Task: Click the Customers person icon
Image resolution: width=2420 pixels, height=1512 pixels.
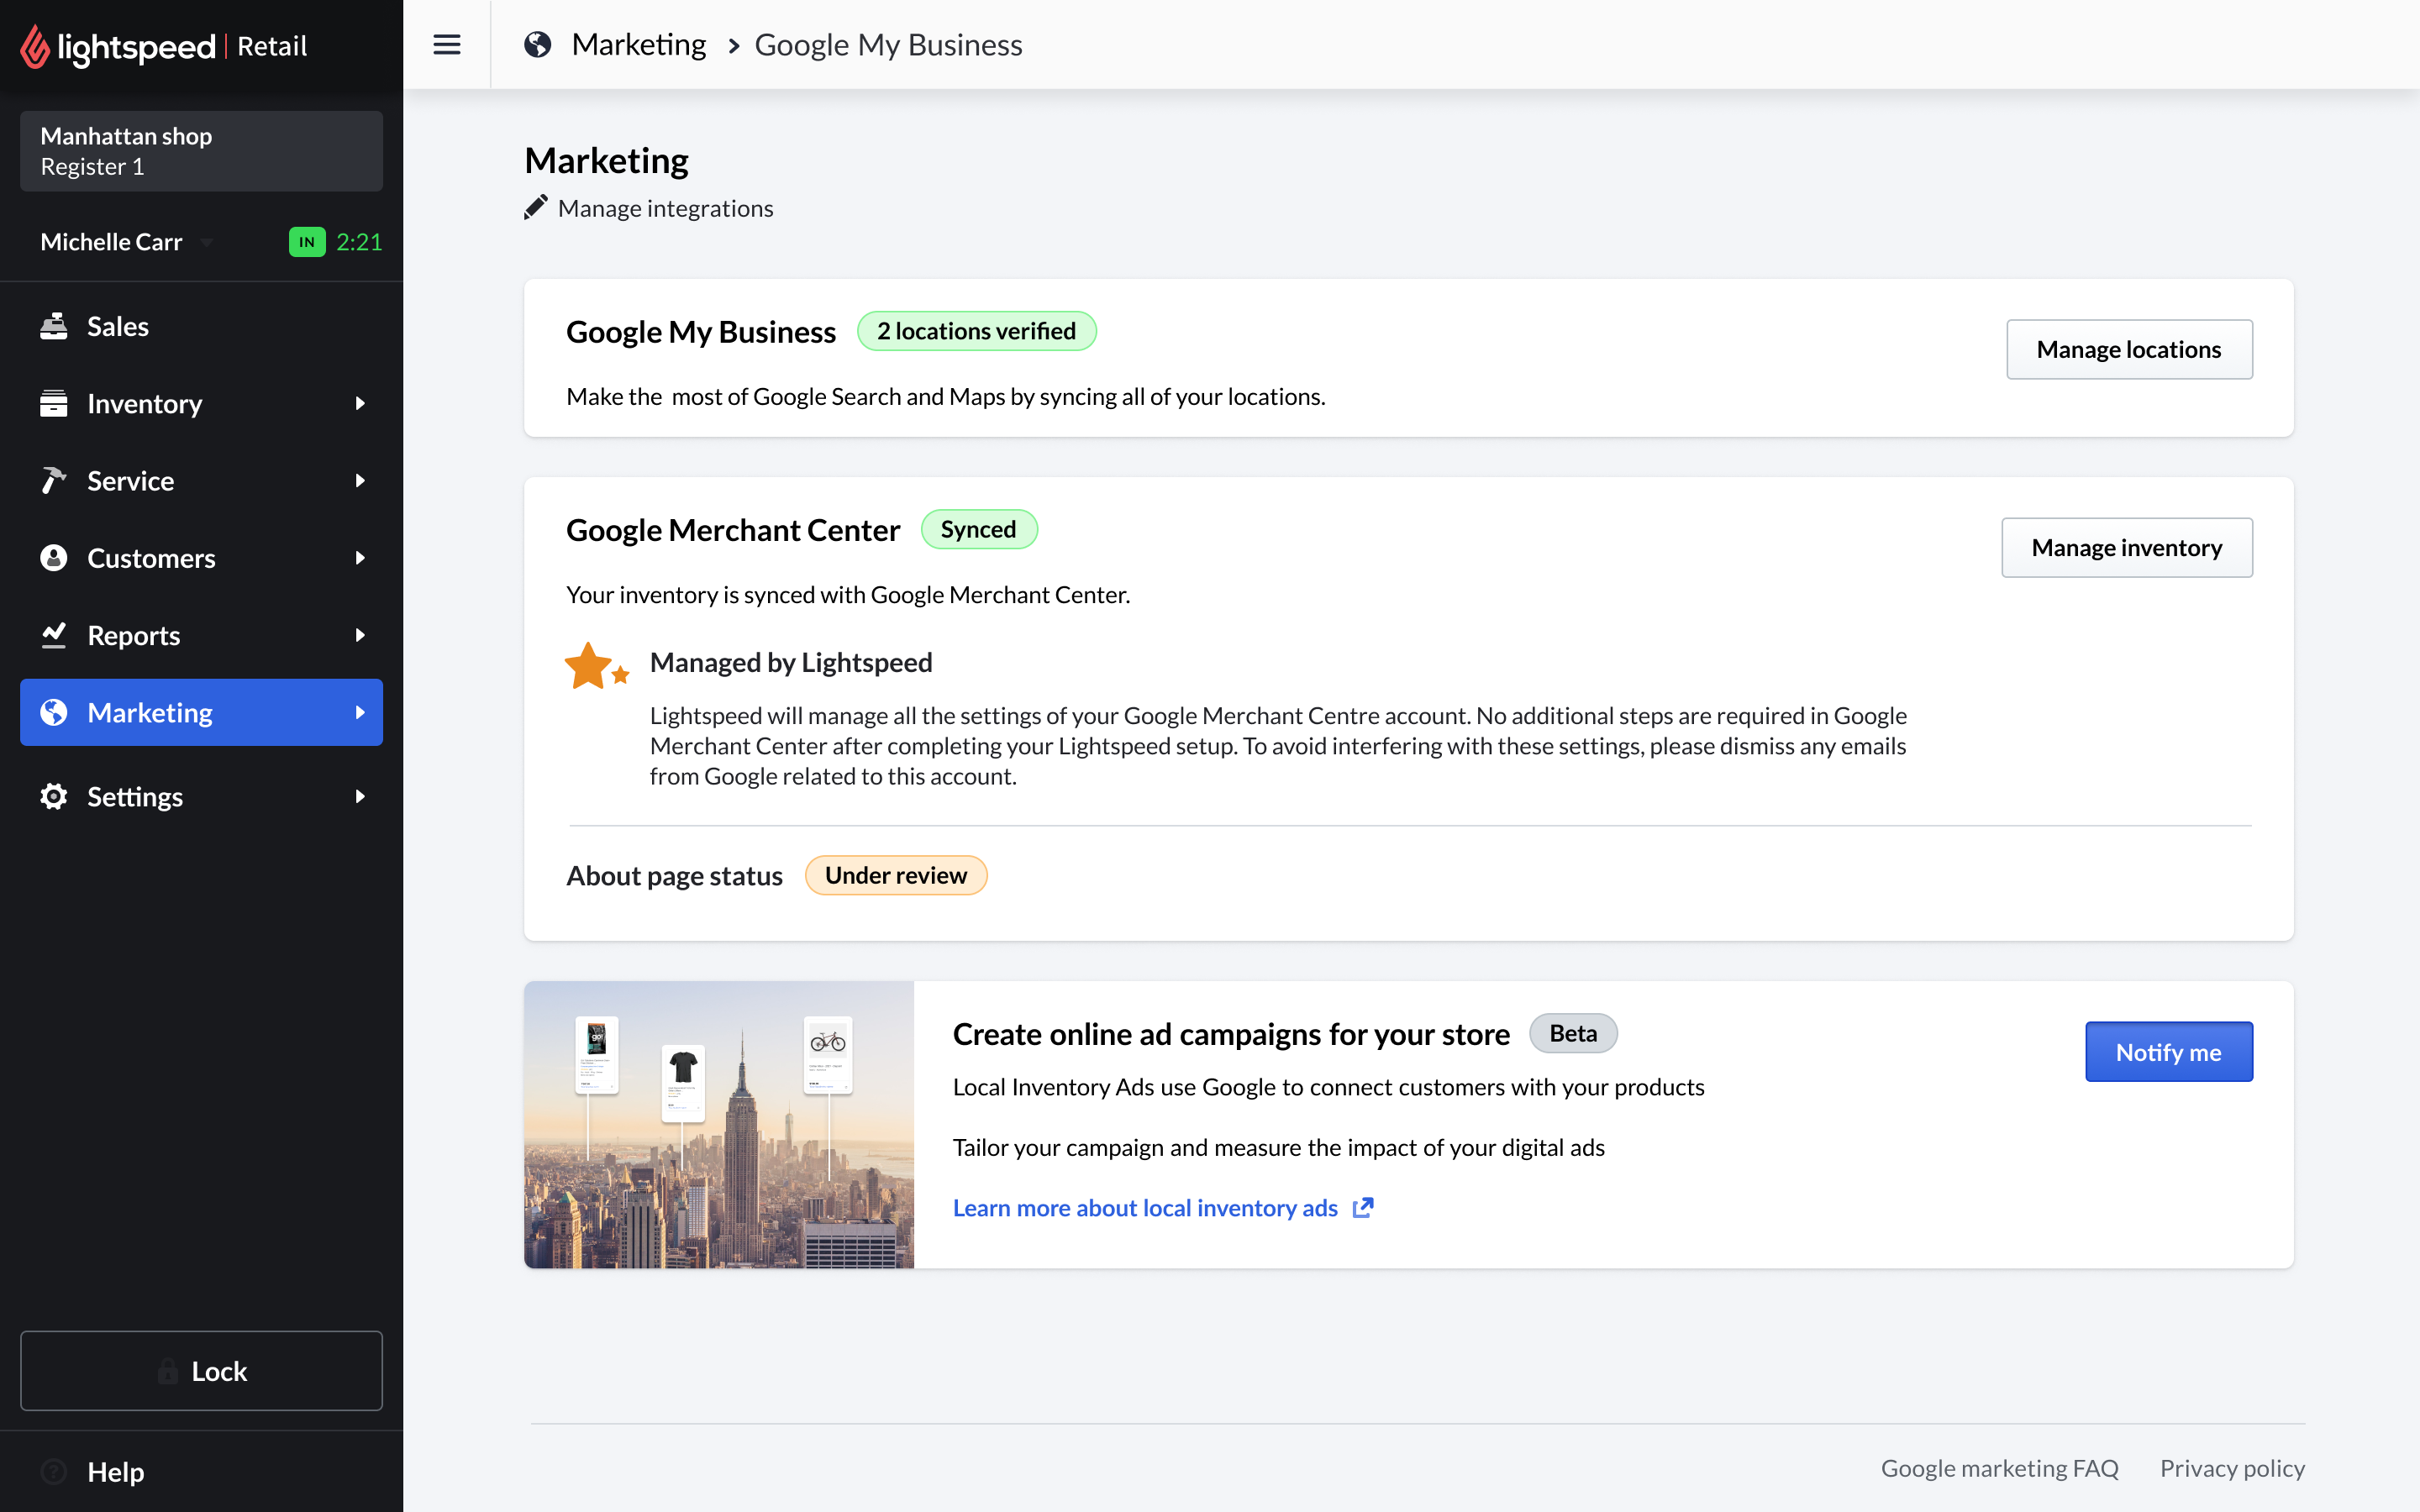Action: 54,557
